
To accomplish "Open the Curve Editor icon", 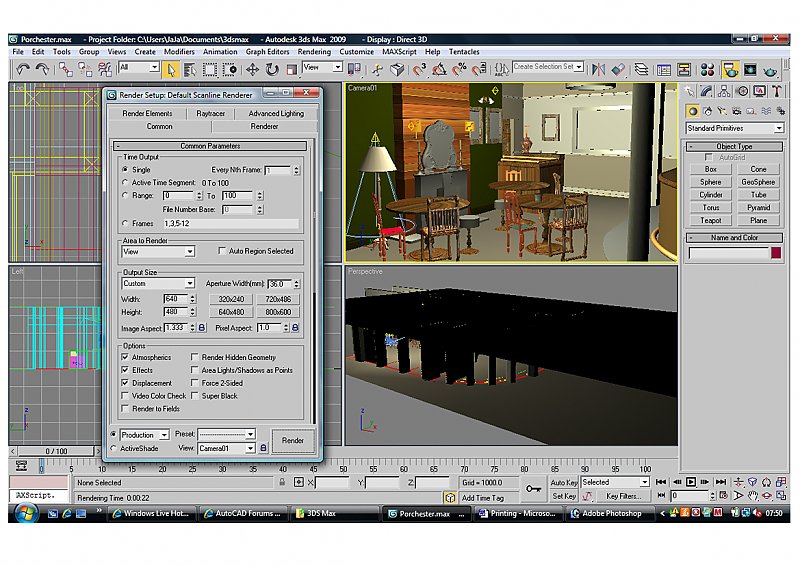I will point(664,69).
